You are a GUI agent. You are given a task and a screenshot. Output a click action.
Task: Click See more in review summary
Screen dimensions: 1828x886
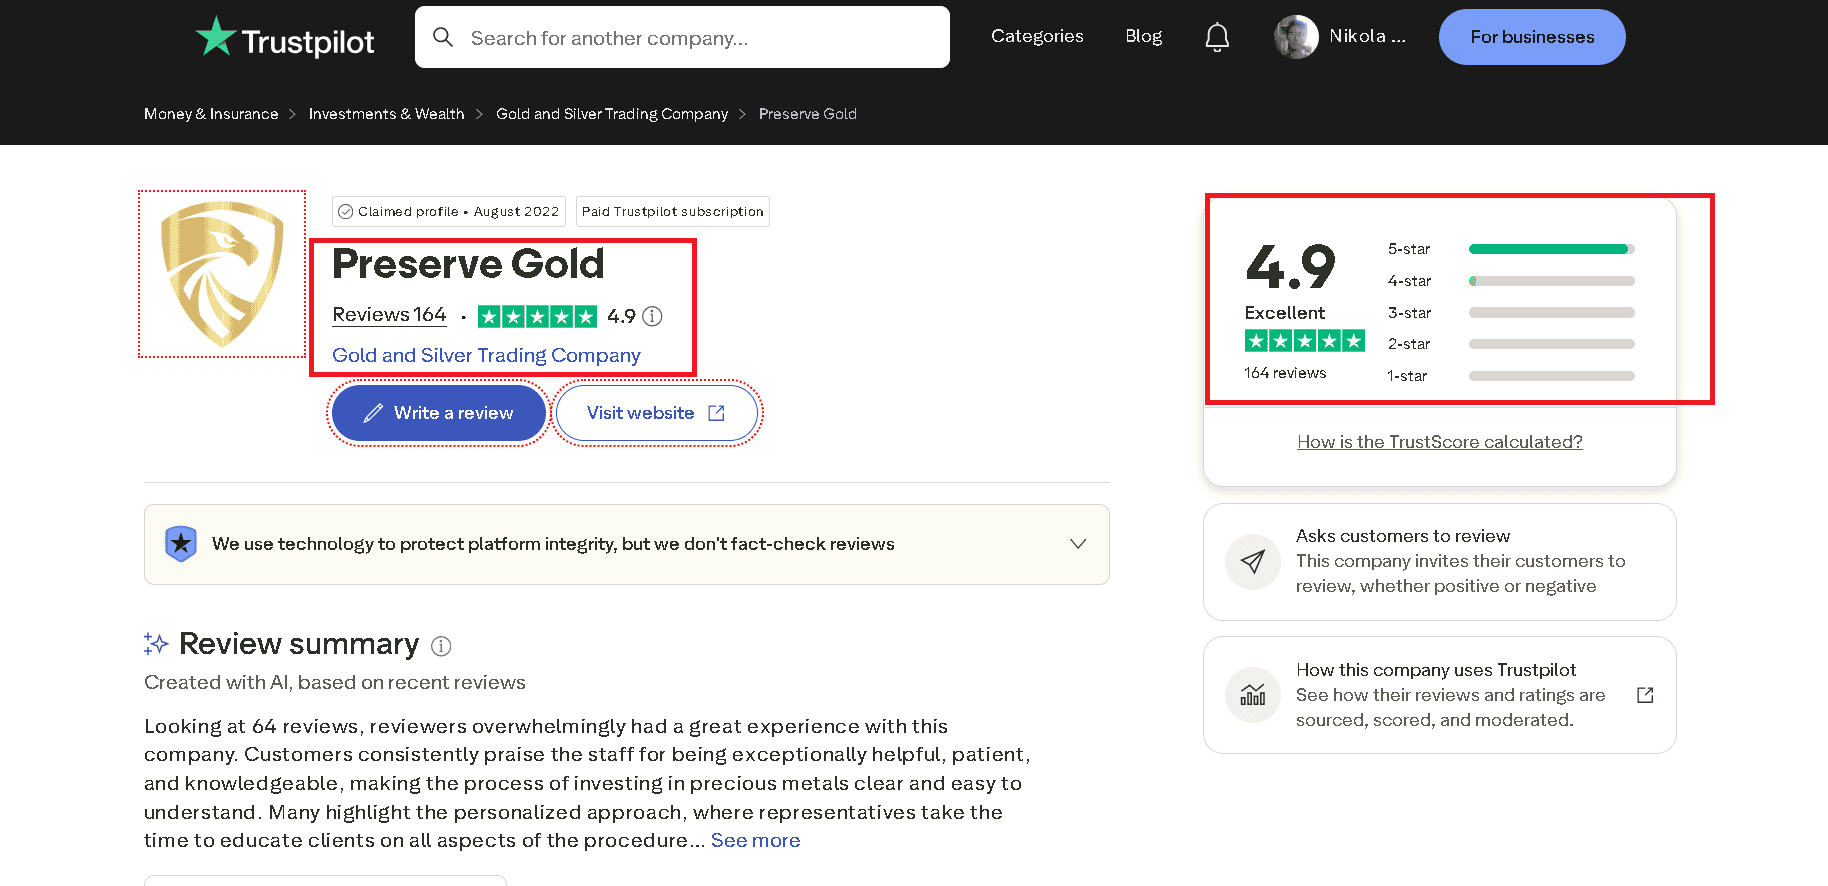[x=756, y=841]
